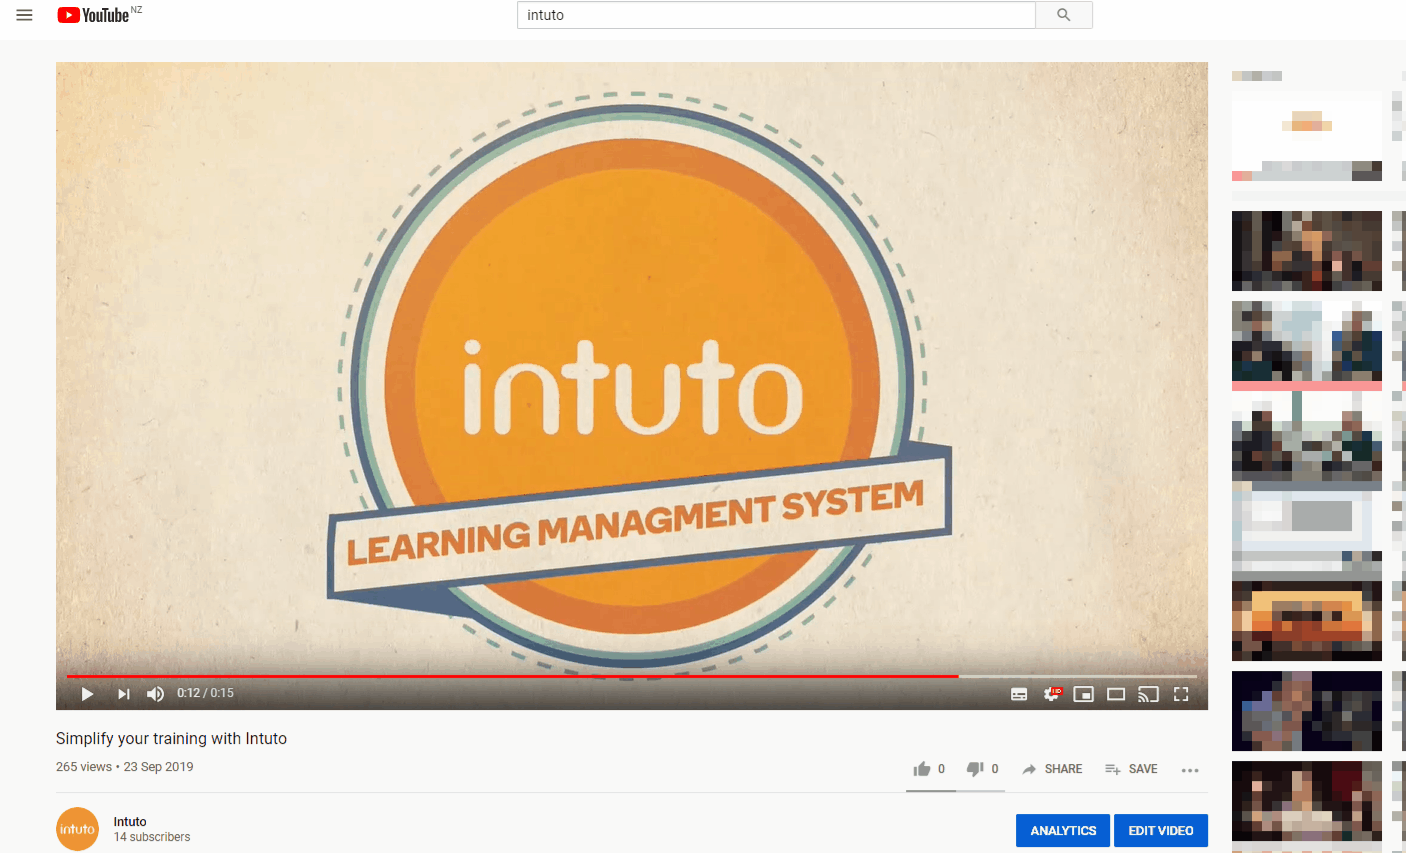The height and width of the screenshot is (853, 1406).
Task: Seek on the red video progress bar
Action: [632, 676]
